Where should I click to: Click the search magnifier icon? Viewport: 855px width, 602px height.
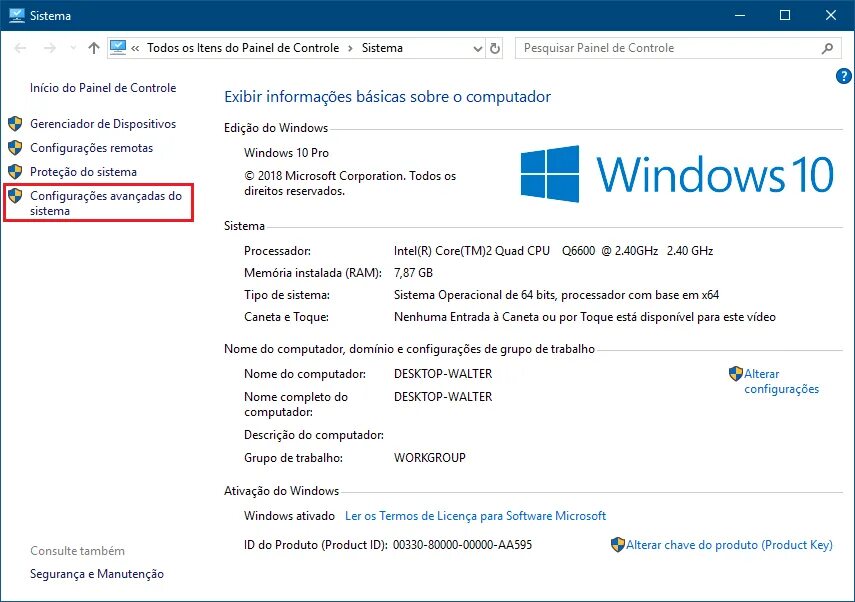click(x=827, y=48)
